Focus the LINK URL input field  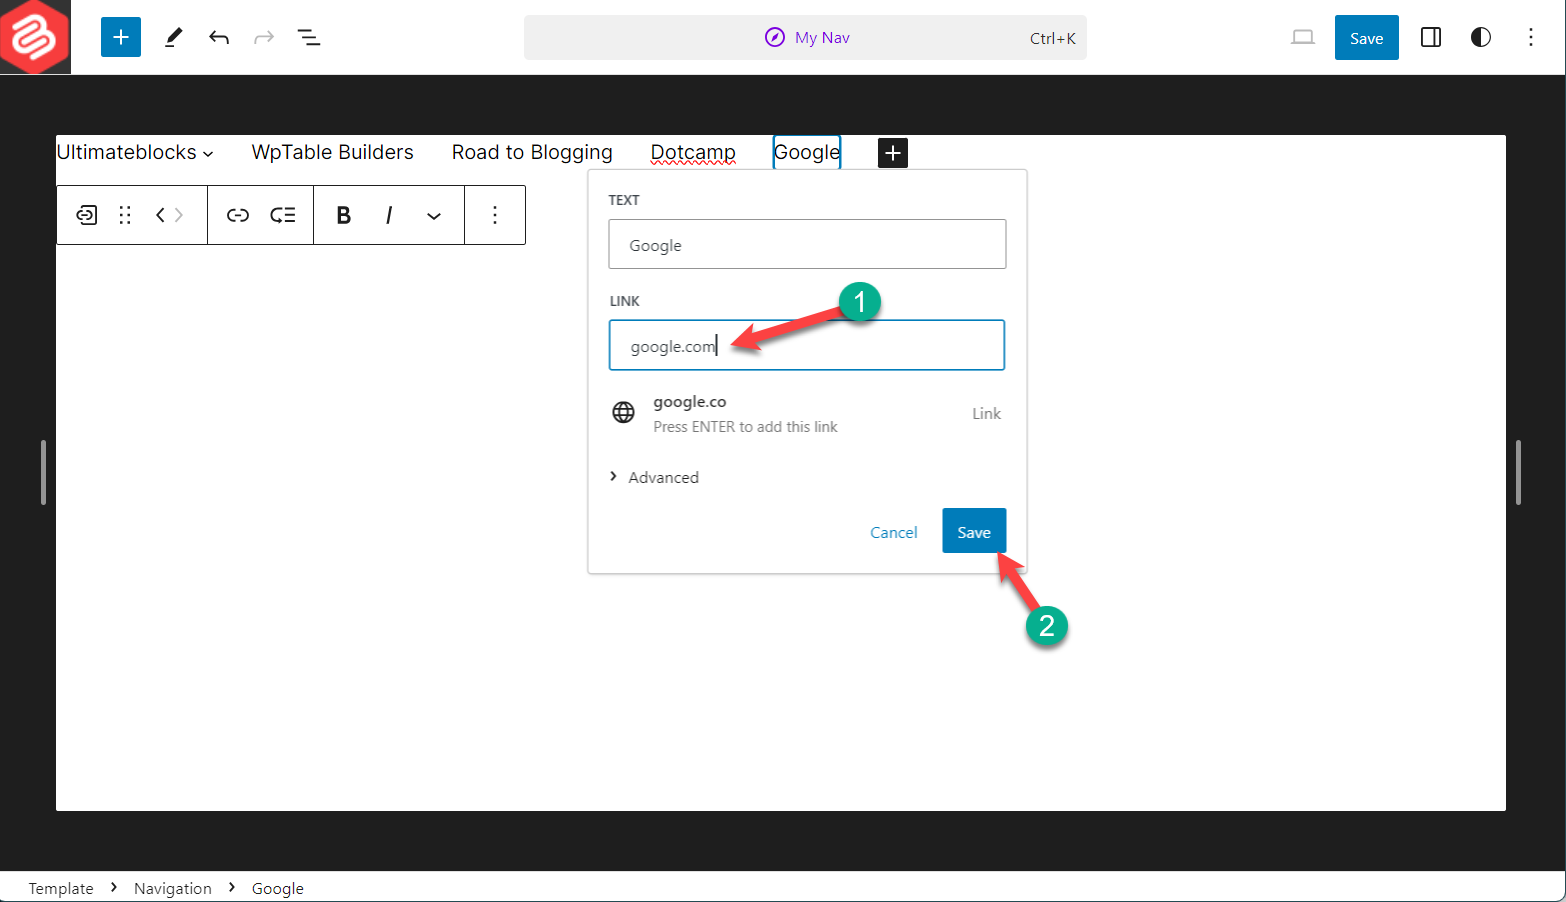point(807,345)
